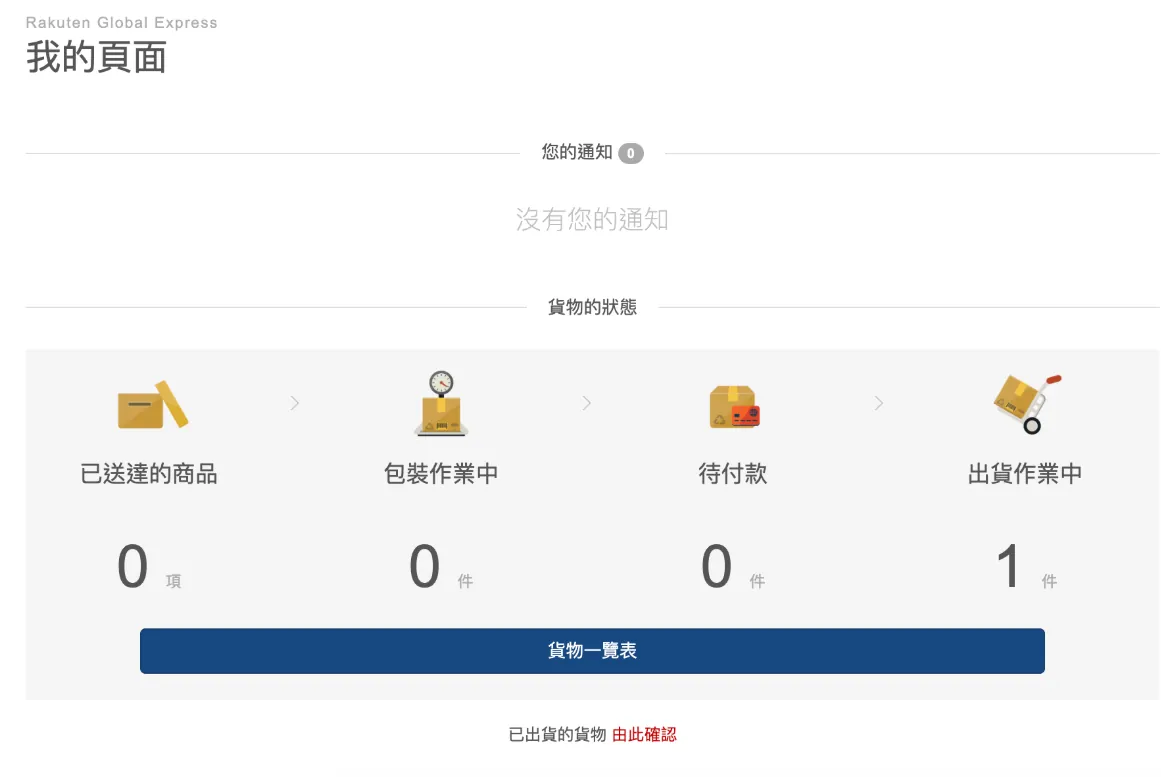This screenshot has height=777, width=1161.
Task: Click the package on weighing scale icon
Action: pyautogui.click(x=441, y=404)
